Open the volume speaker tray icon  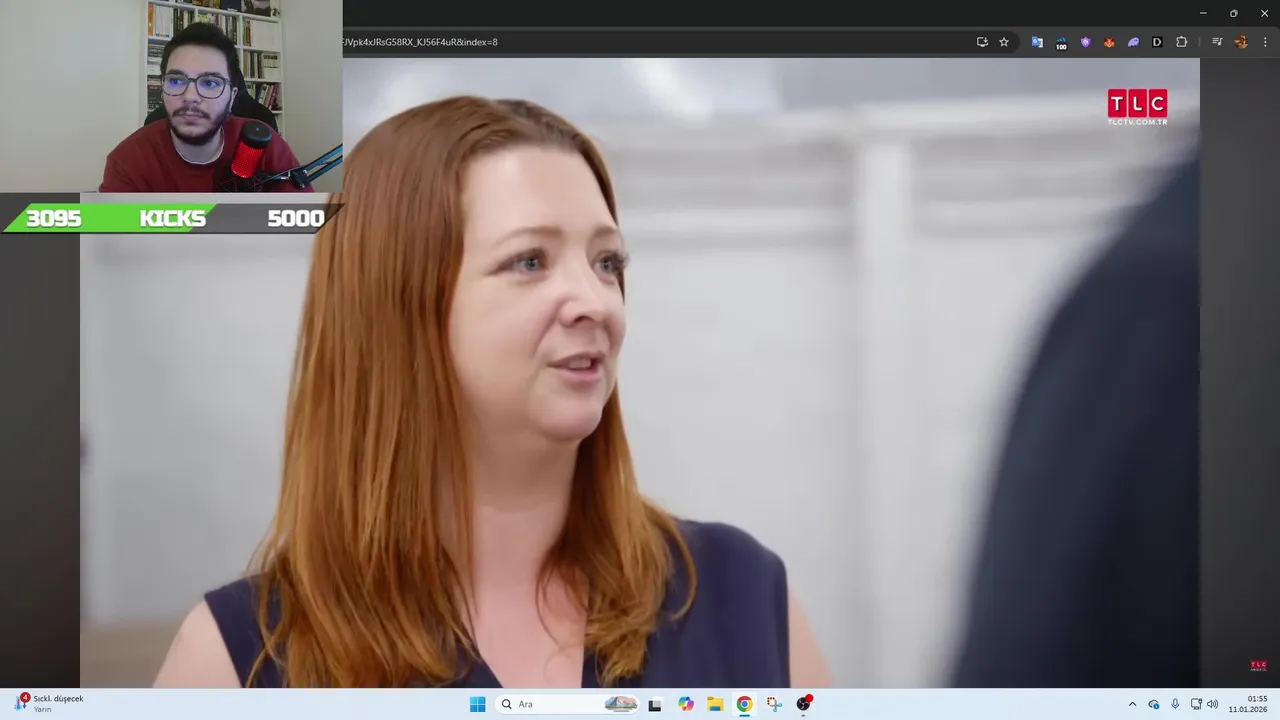[x=1213, y=704]
